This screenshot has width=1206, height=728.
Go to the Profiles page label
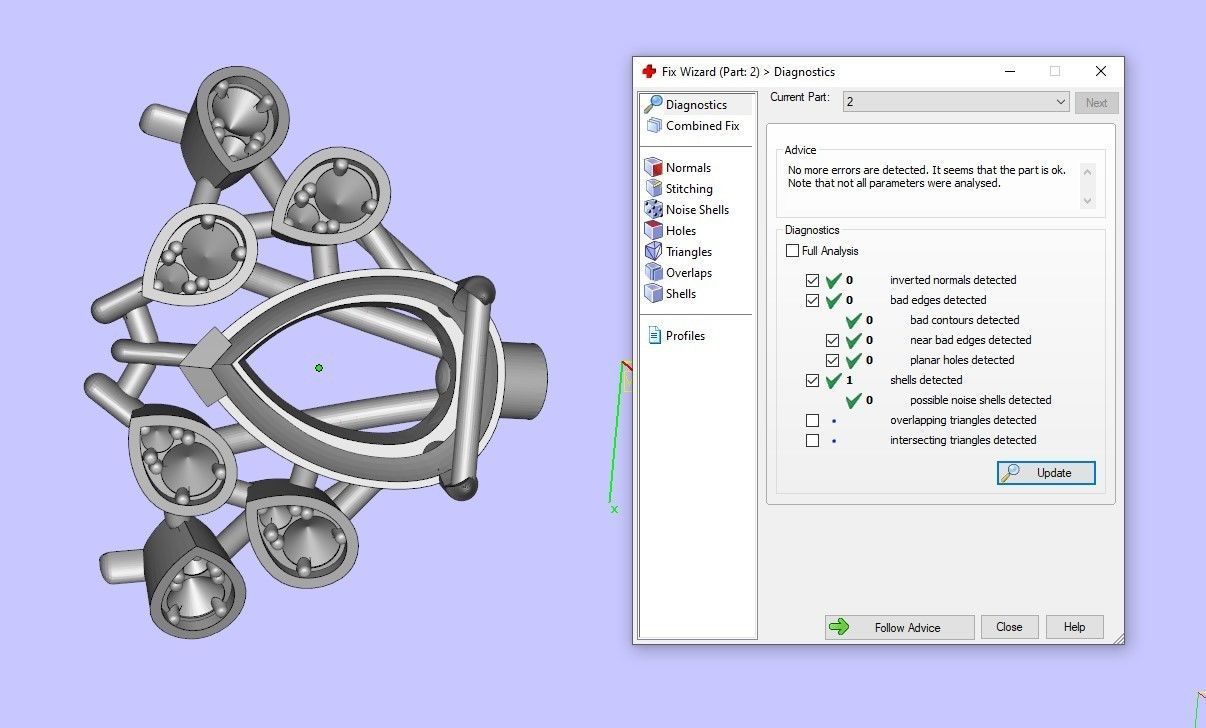pos(685,335)
